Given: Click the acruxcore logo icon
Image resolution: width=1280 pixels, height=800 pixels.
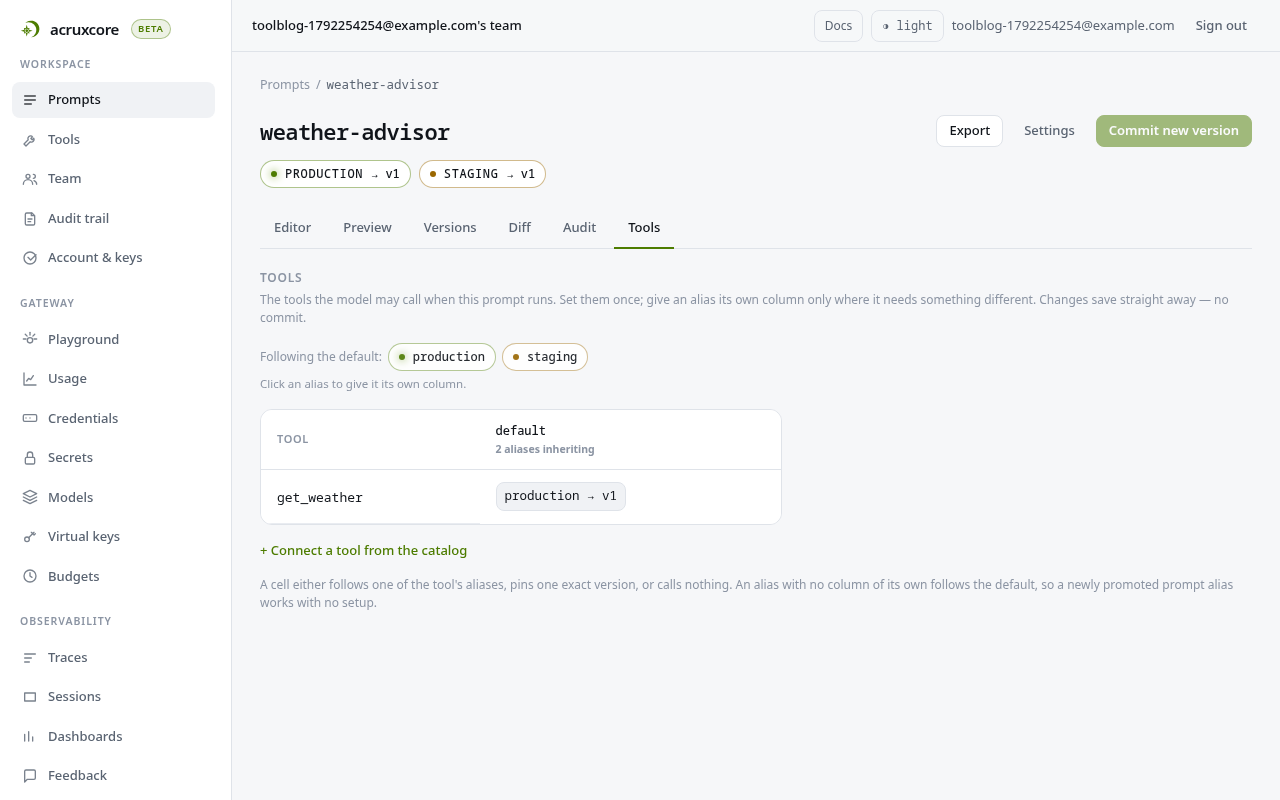Looking at the screenshot, I should point(31,29).
